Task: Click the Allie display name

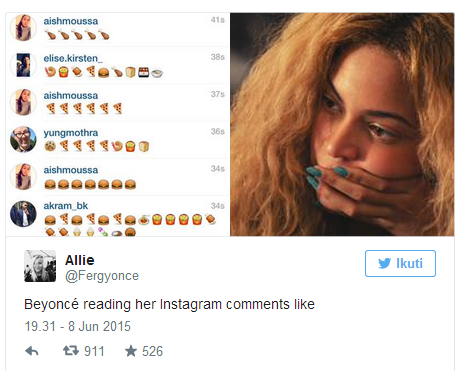Action: 80,260
